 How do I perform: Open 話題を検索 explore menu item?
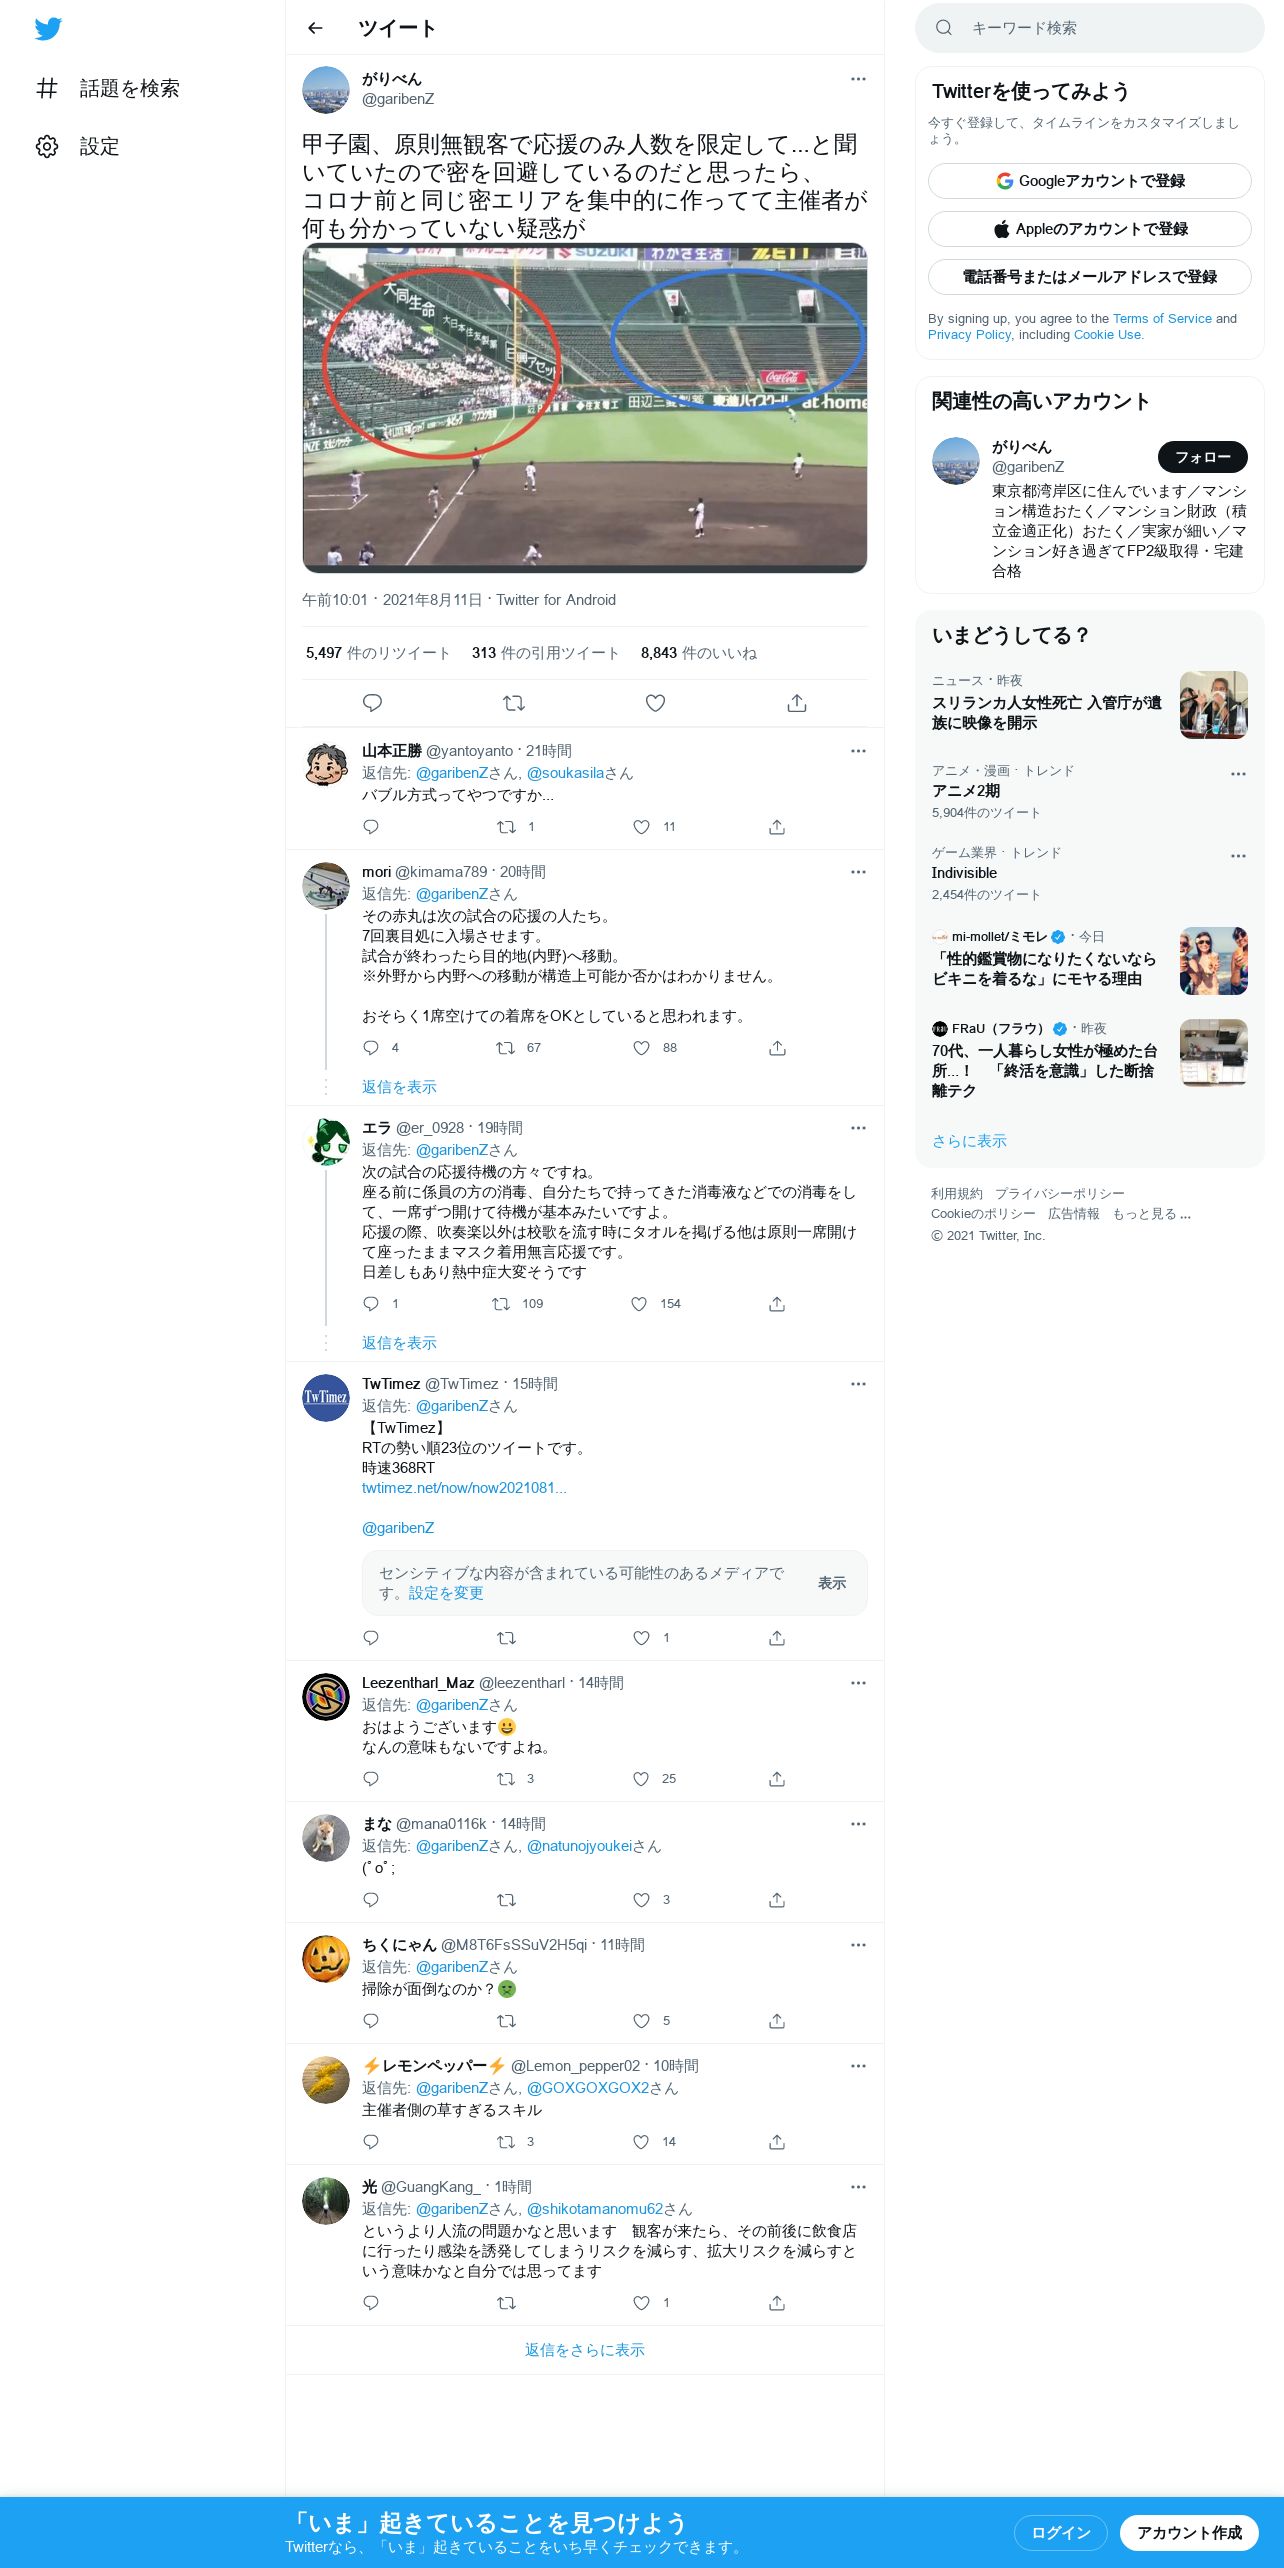107,88
